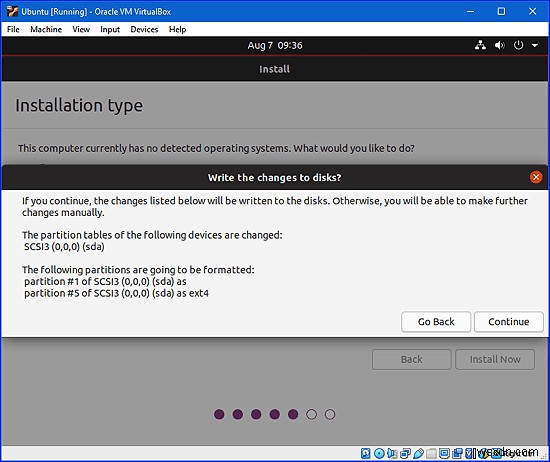Click the 'Installation type' heading
550x462 pixels.
click(79, 105)
